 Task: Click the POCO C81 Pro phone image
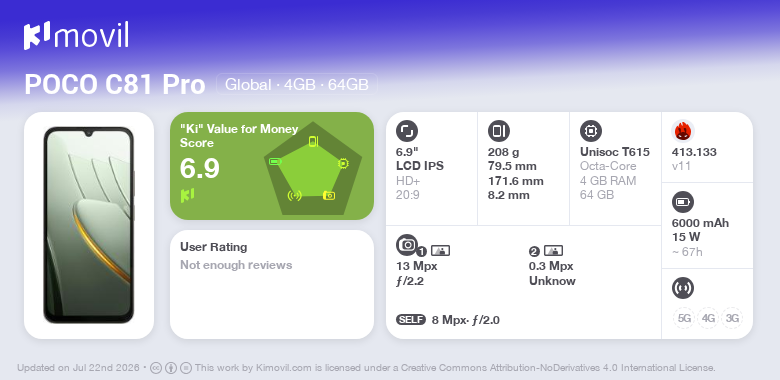(89, 225)
